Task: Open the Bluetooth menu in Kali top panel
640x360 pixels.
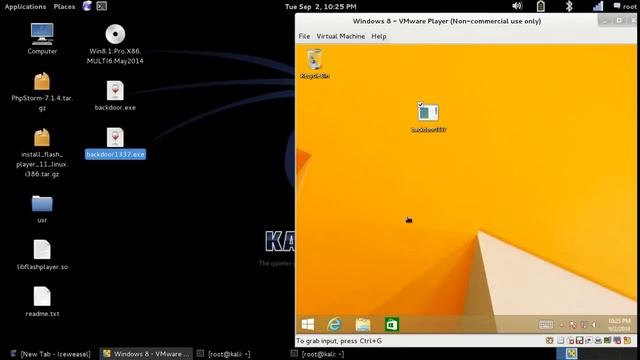Action: click(569, 6)
